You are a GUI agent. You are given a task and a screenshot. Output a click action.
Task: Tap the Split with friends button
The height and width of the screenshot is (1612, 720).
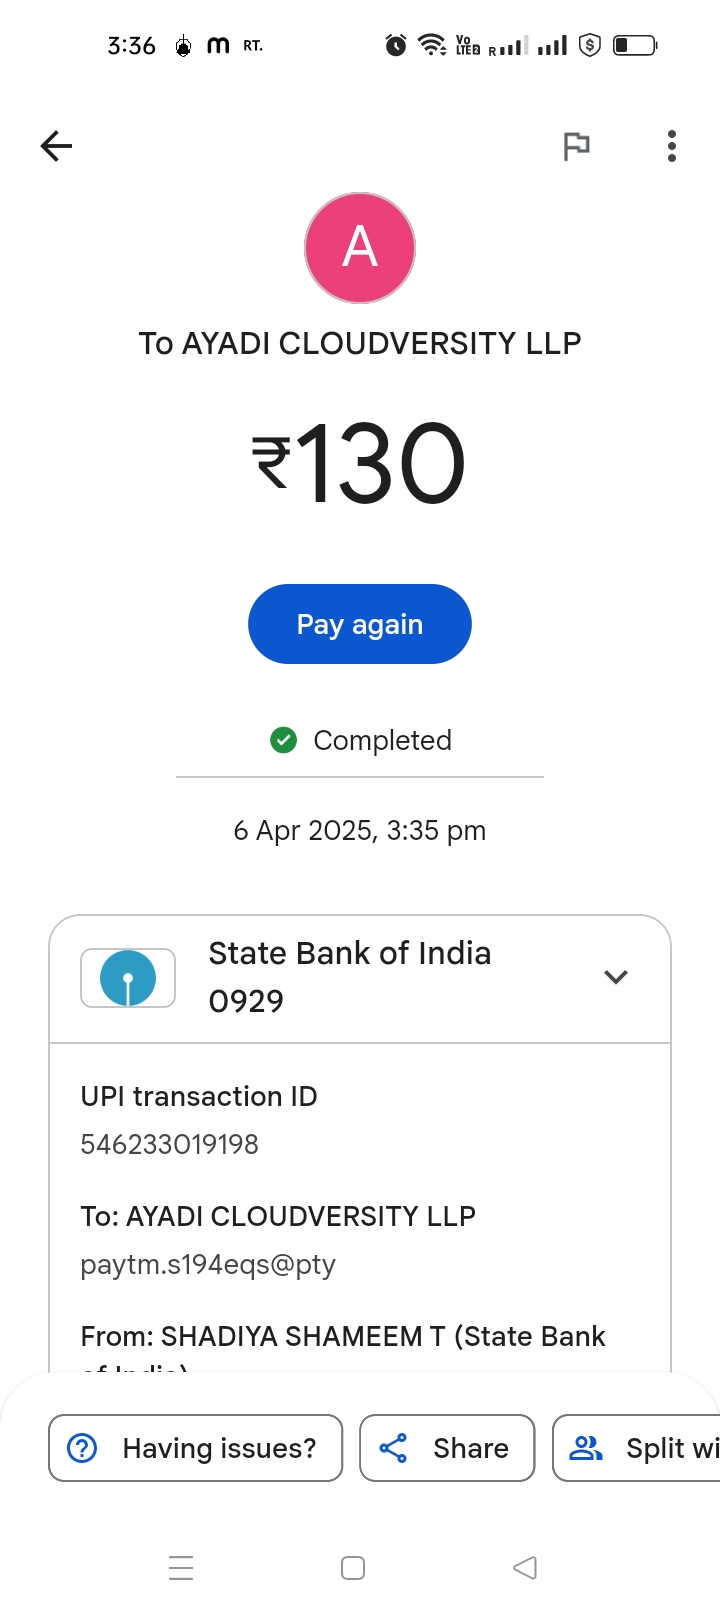pyautogui.click(x=640, y=1448)
